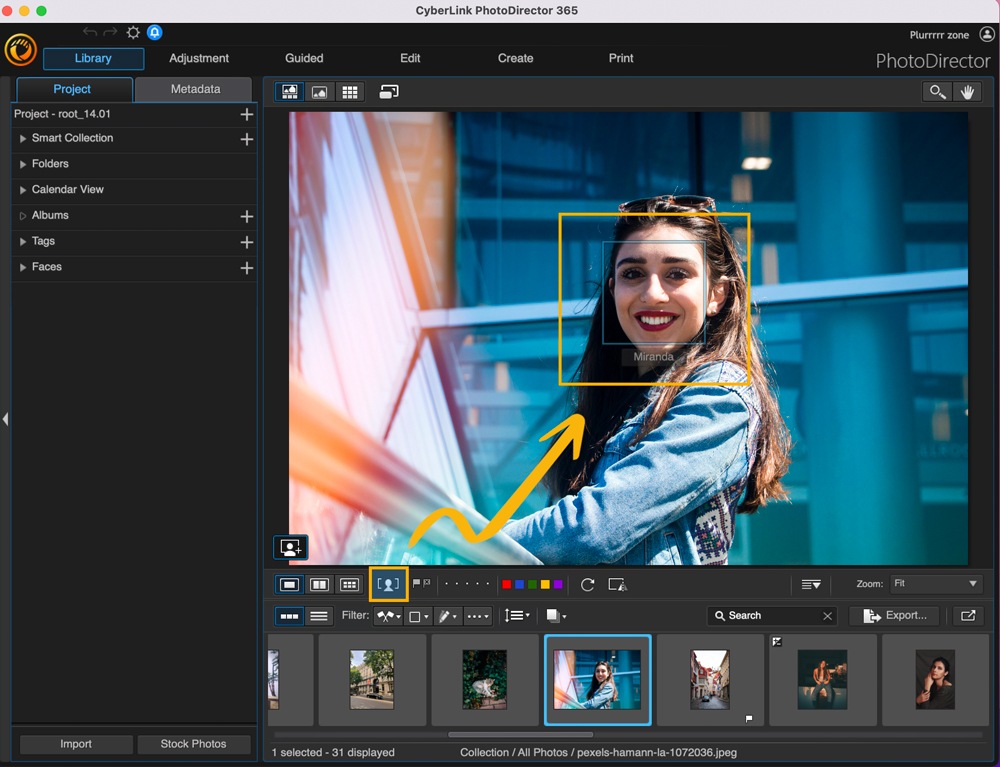Switch to the Adjustment tab
Viewport: 1000px width, 767px height.
point(199,58)
